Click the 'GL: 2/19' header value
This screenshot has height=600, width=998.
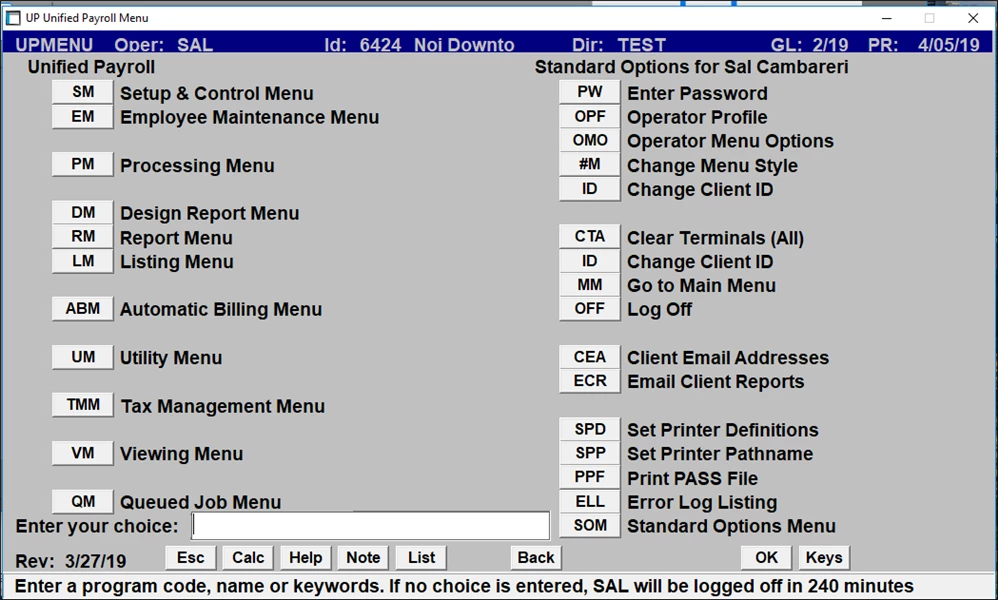tap(810, 45)
